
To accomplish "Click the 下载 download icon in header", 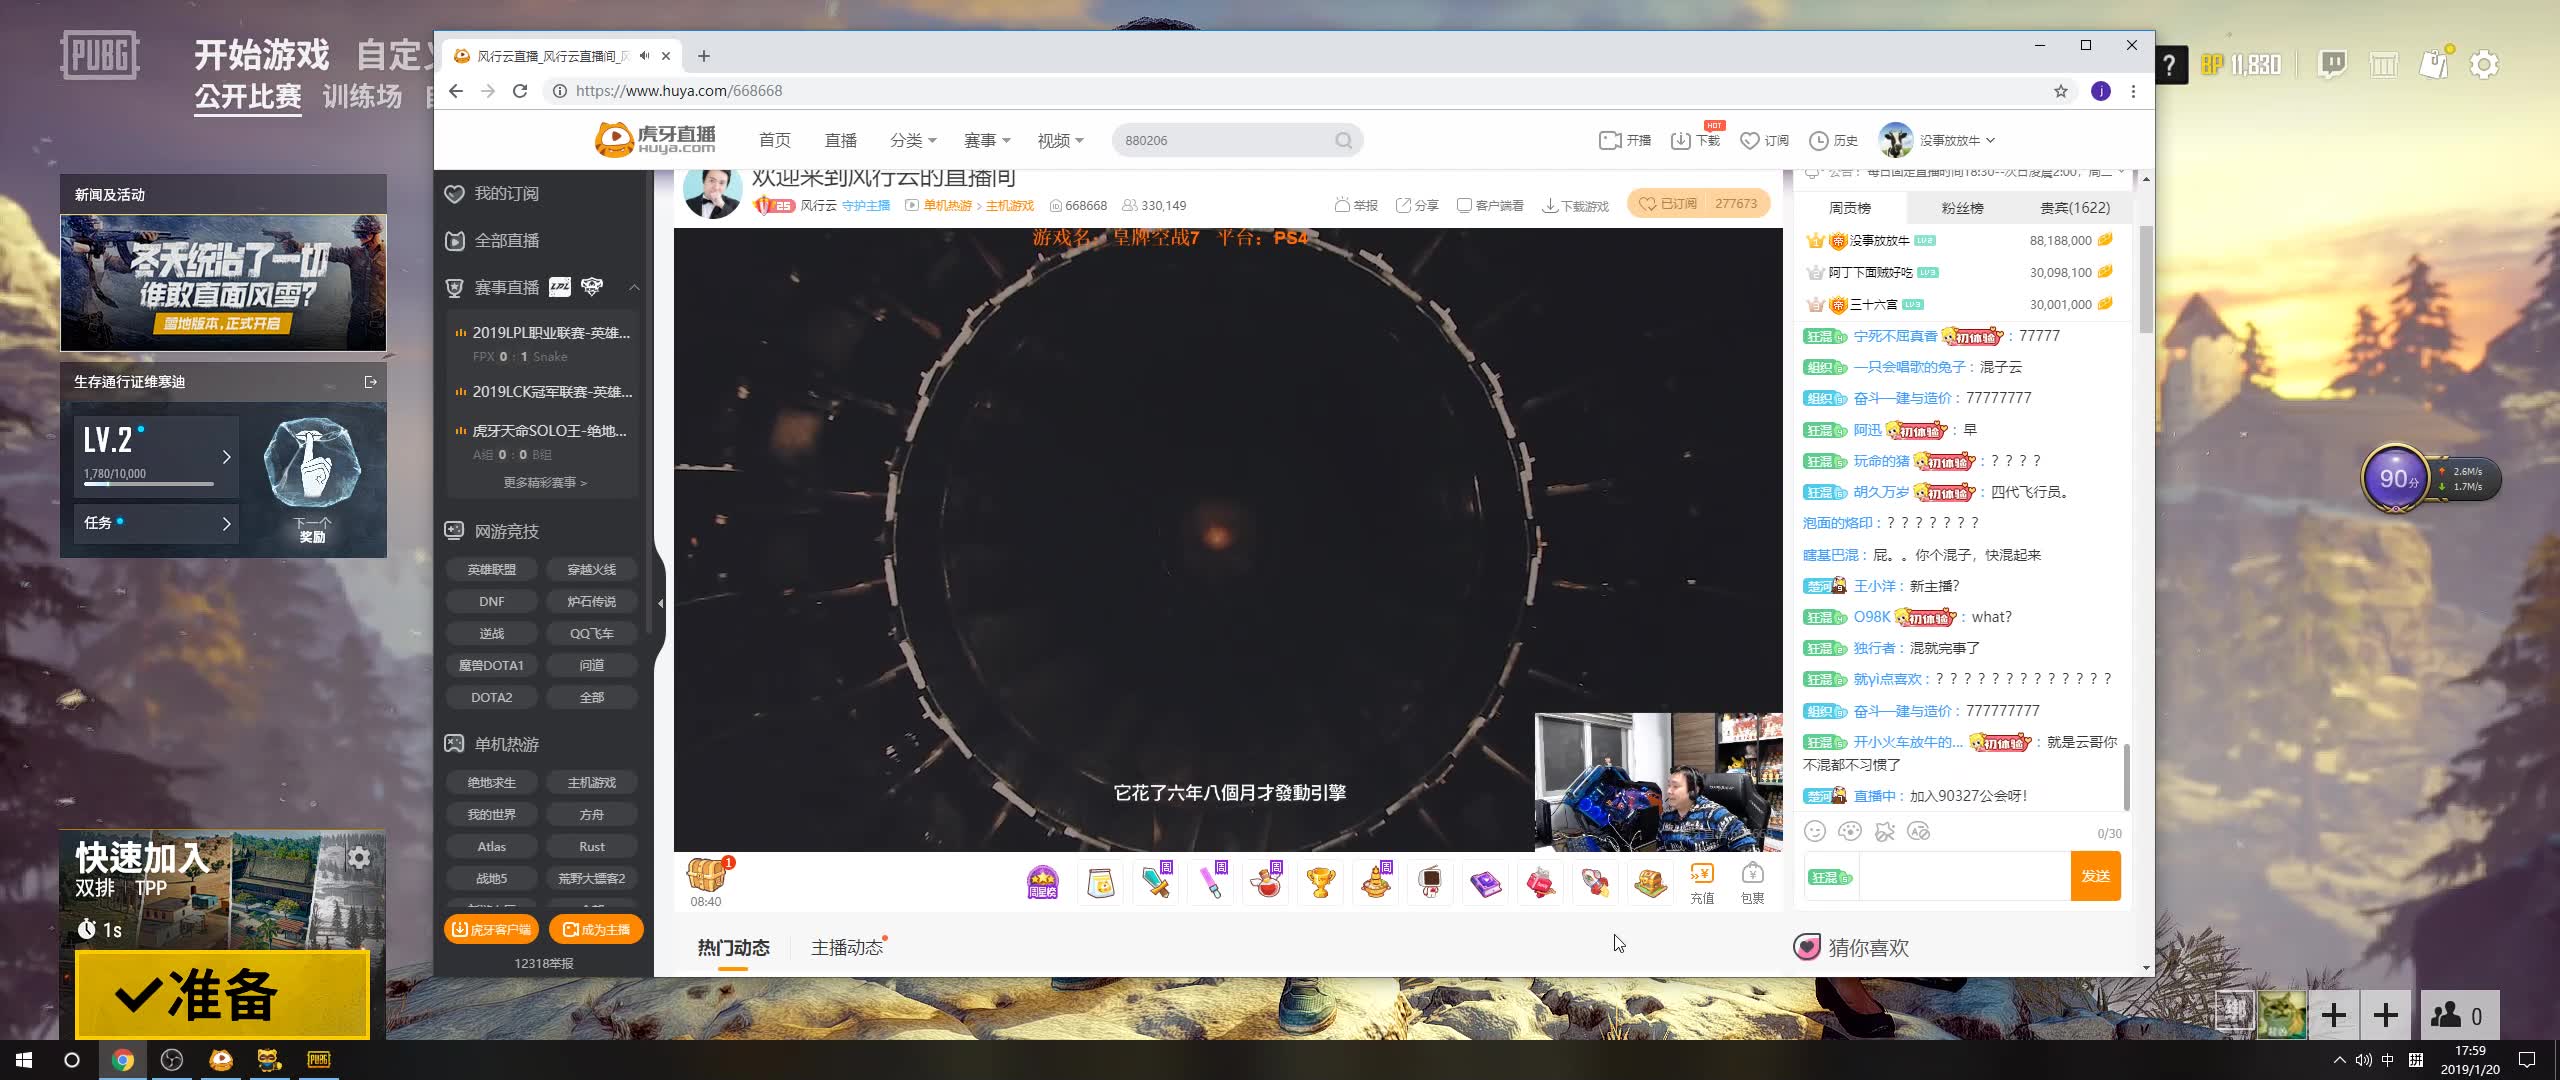I will point(1695,140).
